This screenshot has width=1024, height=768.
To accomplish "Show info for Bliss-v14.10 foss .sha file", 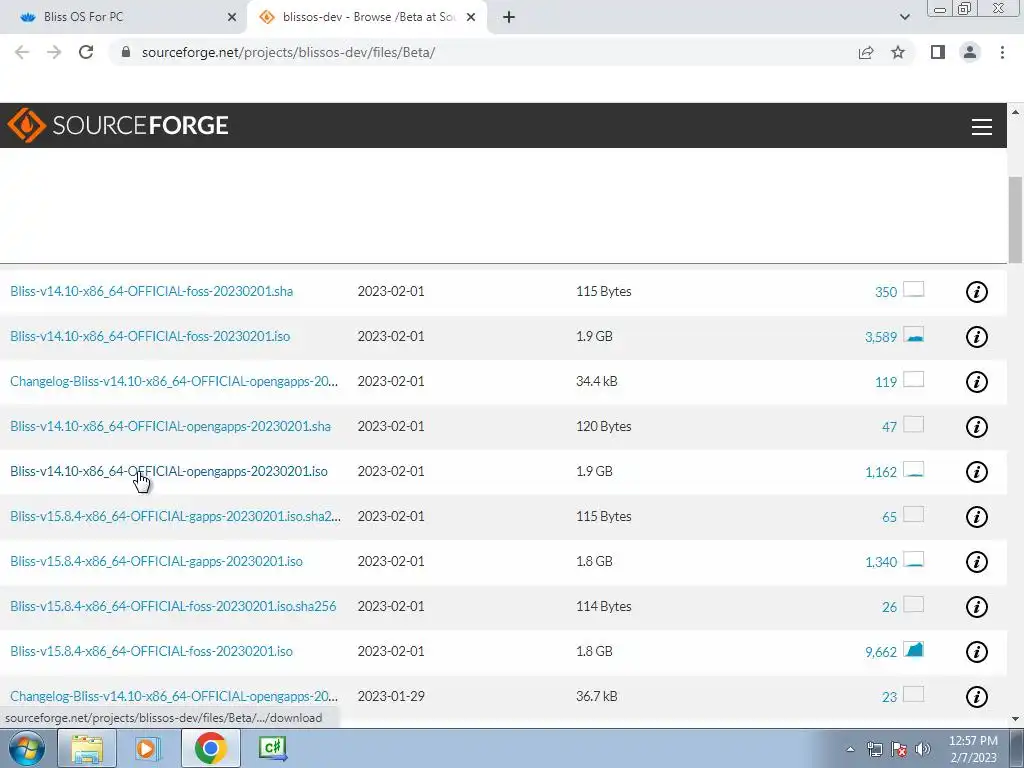I will click(x=976, y=292).
